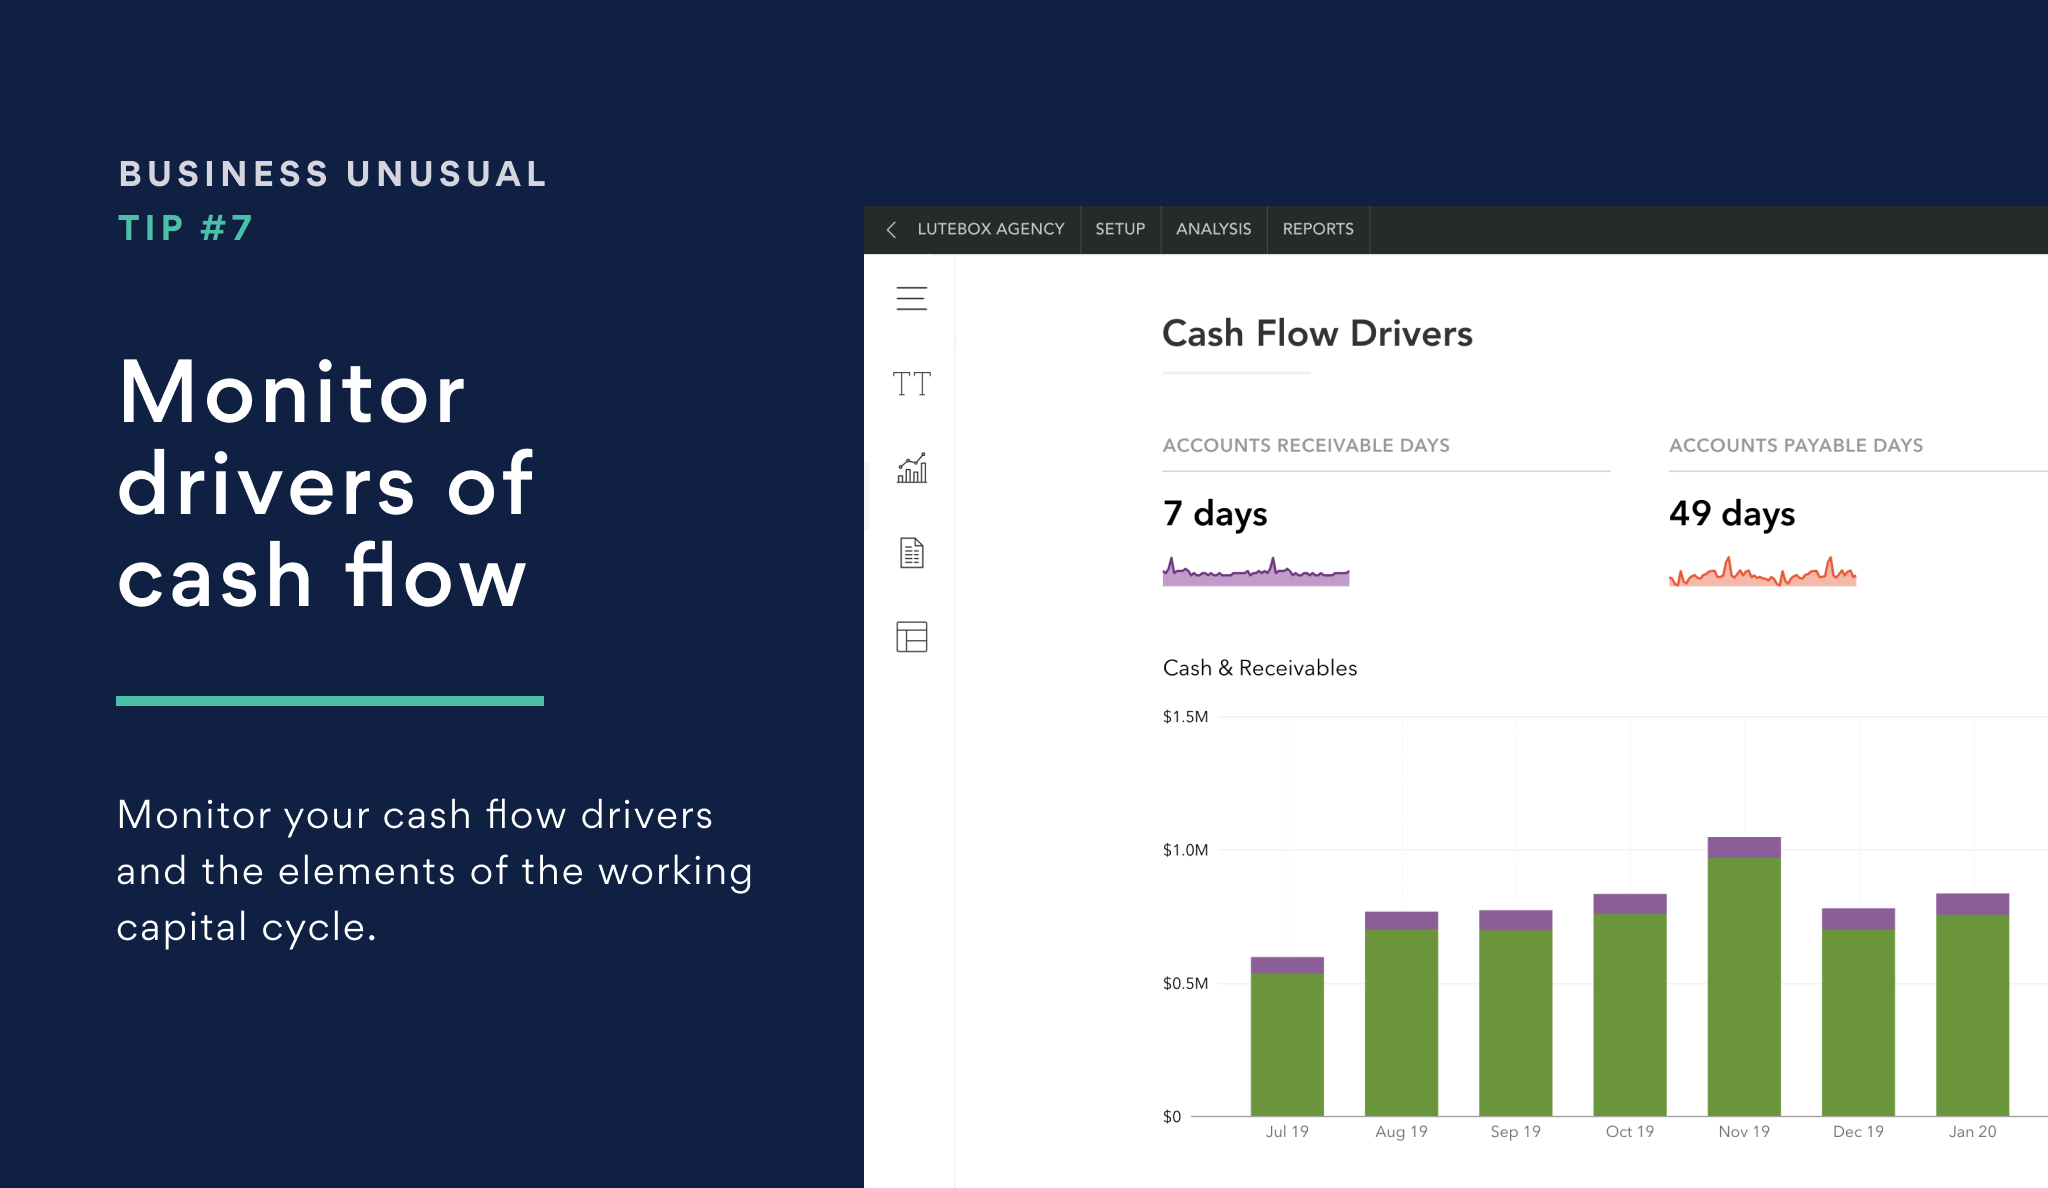The width and height of the screenshot is (2048, 1188).
Task: Click the 7 days value
Action: pos(1215,514)
